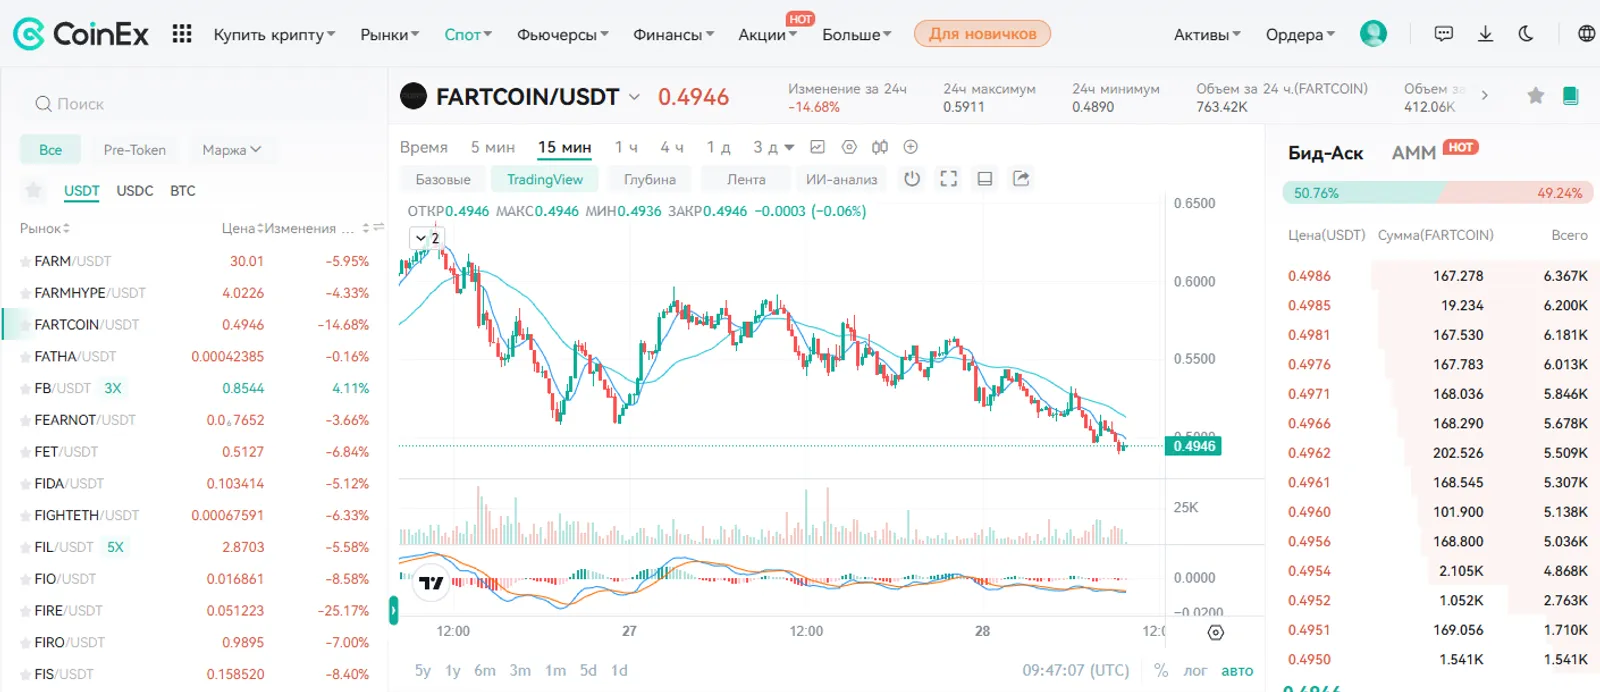Favorite the FET/USDT row star
This screenshot has height=692, width=1600.
[25, 452]
